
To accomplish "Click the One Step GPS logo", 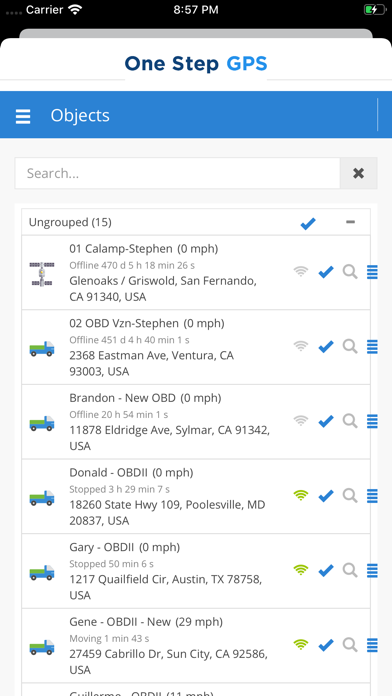I will click(x=196, y=64).
